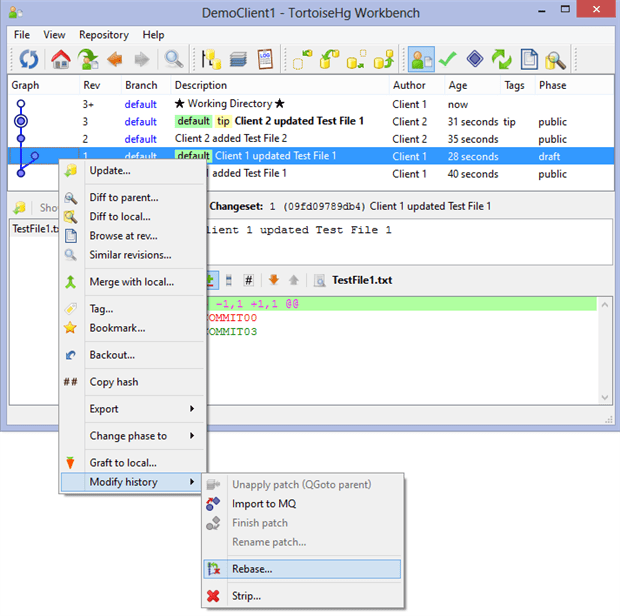Click the Outgoing changesets icon
The width and height of the screenshot is (620, 616).
point(356,59)
